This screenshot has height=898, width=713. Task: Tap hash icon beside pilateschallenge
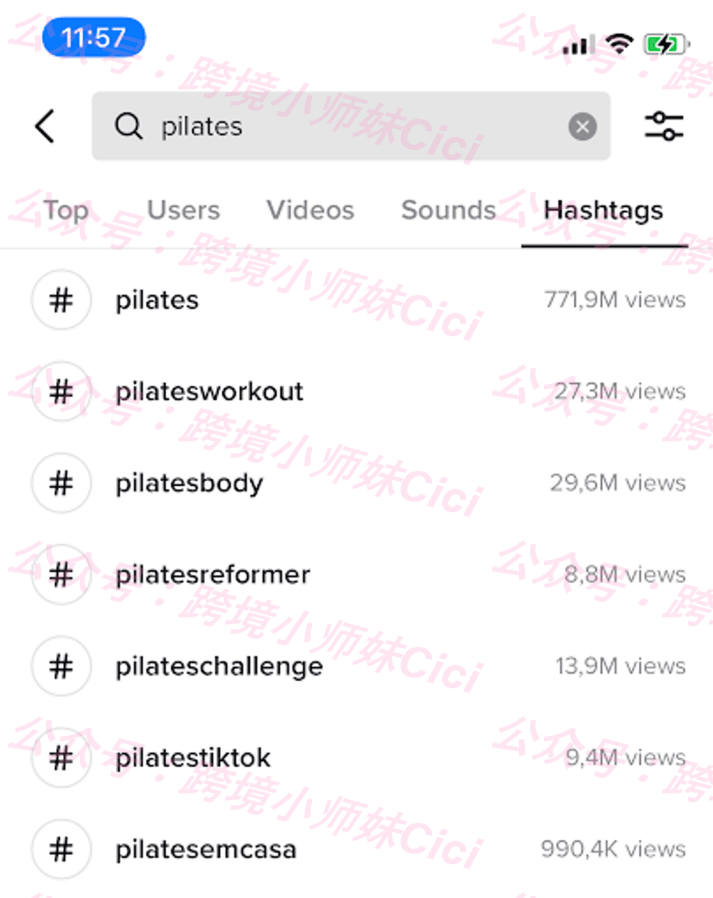point(61,666)
